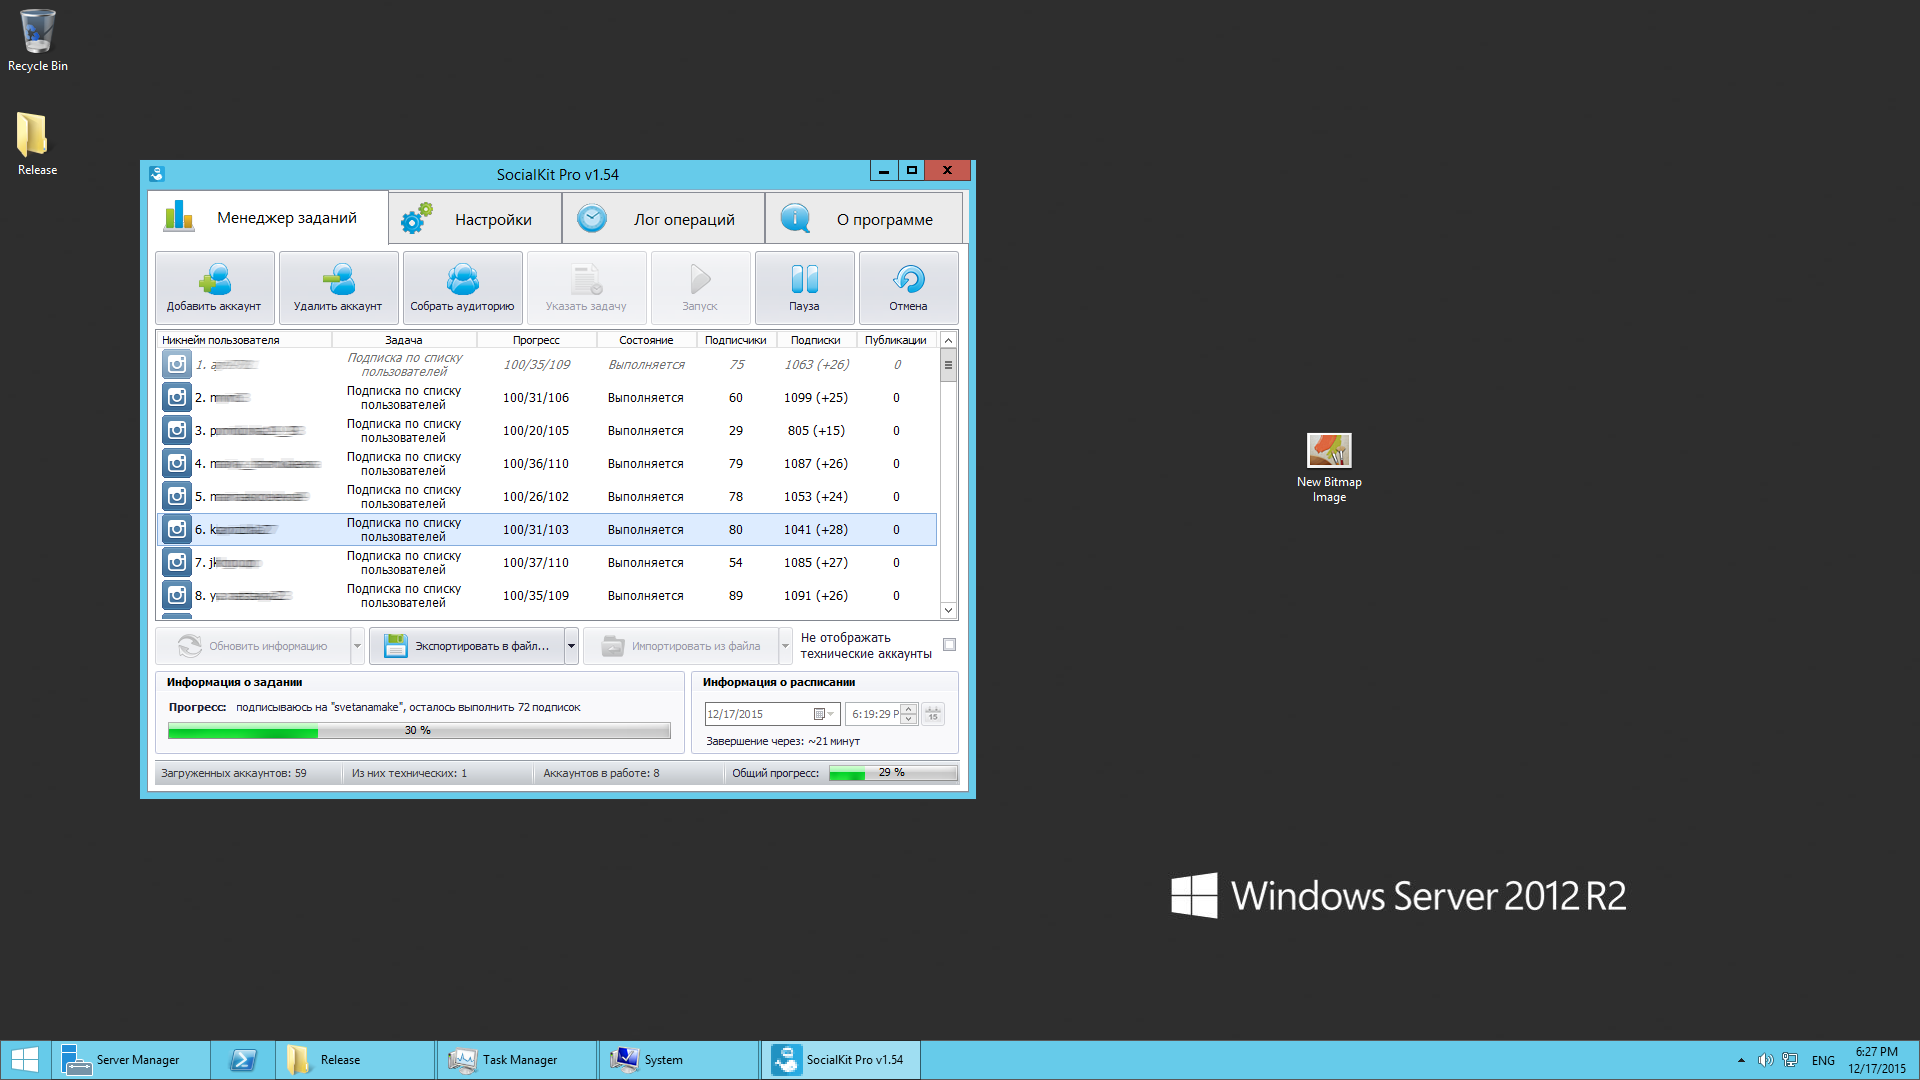Show hidden tray icons arrow
The width and height of the screenshot is (1920, 1080).
click(1741, 1060)
